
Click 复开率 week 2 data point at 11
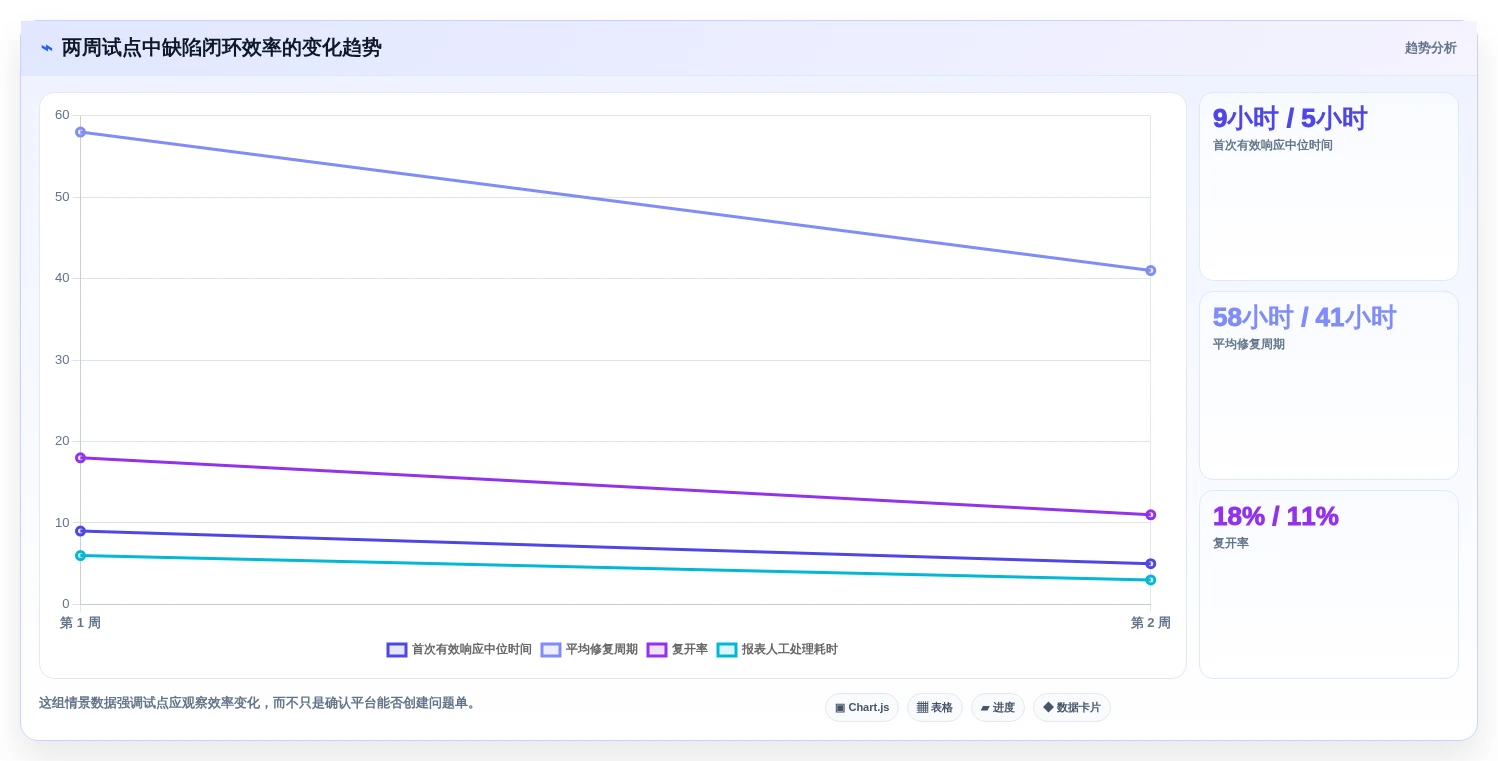[1150, 515]
